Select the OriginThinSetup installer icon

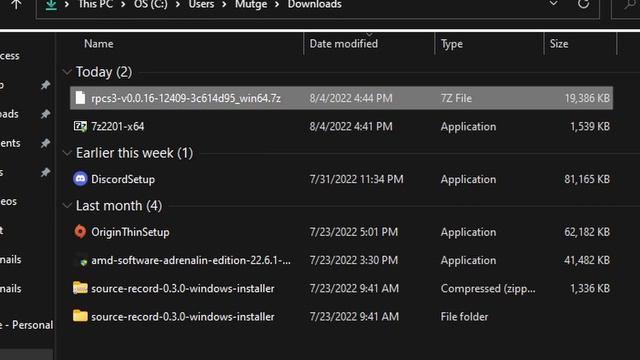click(80, 232)
